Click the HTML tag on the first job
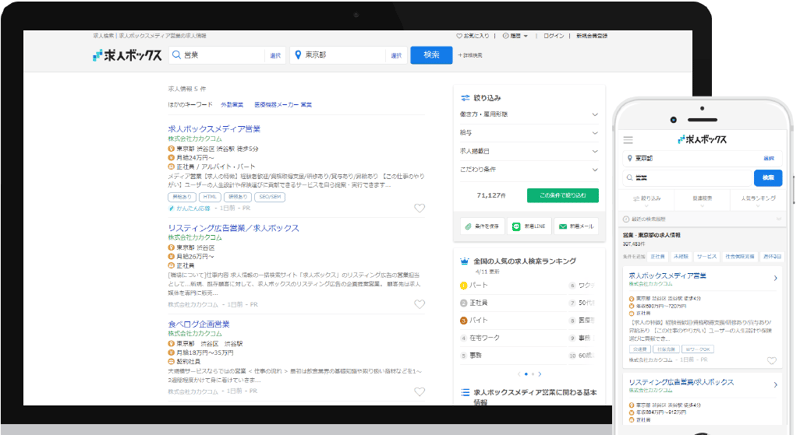This screenshot has width=800, height=435. (210, 197)
